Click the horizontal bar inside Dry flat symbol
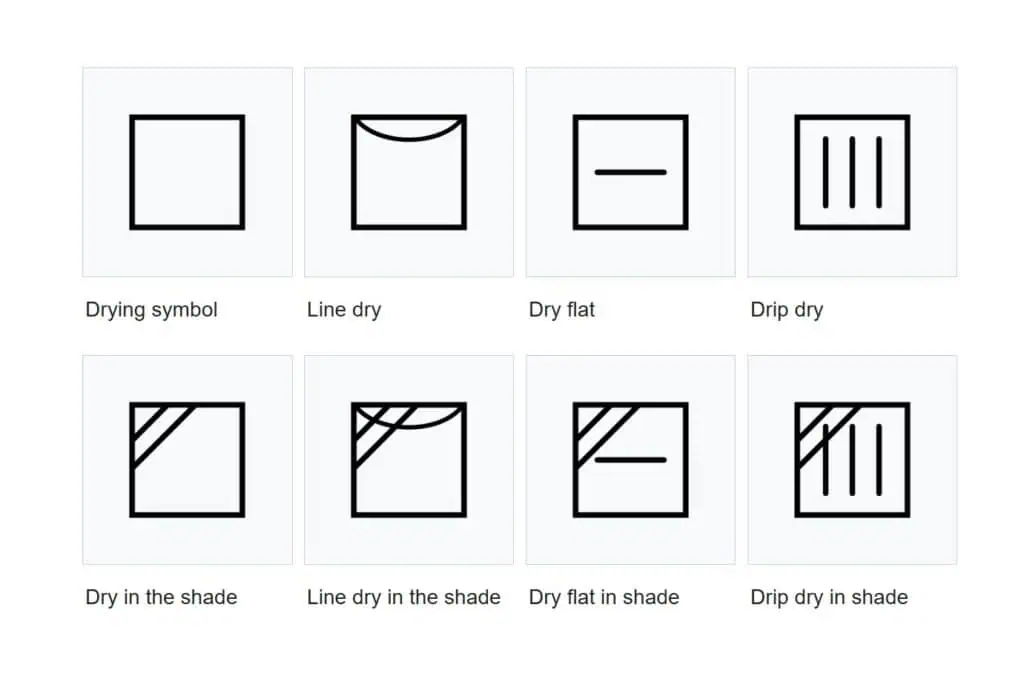This screenshot has width=1024, height=676. point(630,172)
